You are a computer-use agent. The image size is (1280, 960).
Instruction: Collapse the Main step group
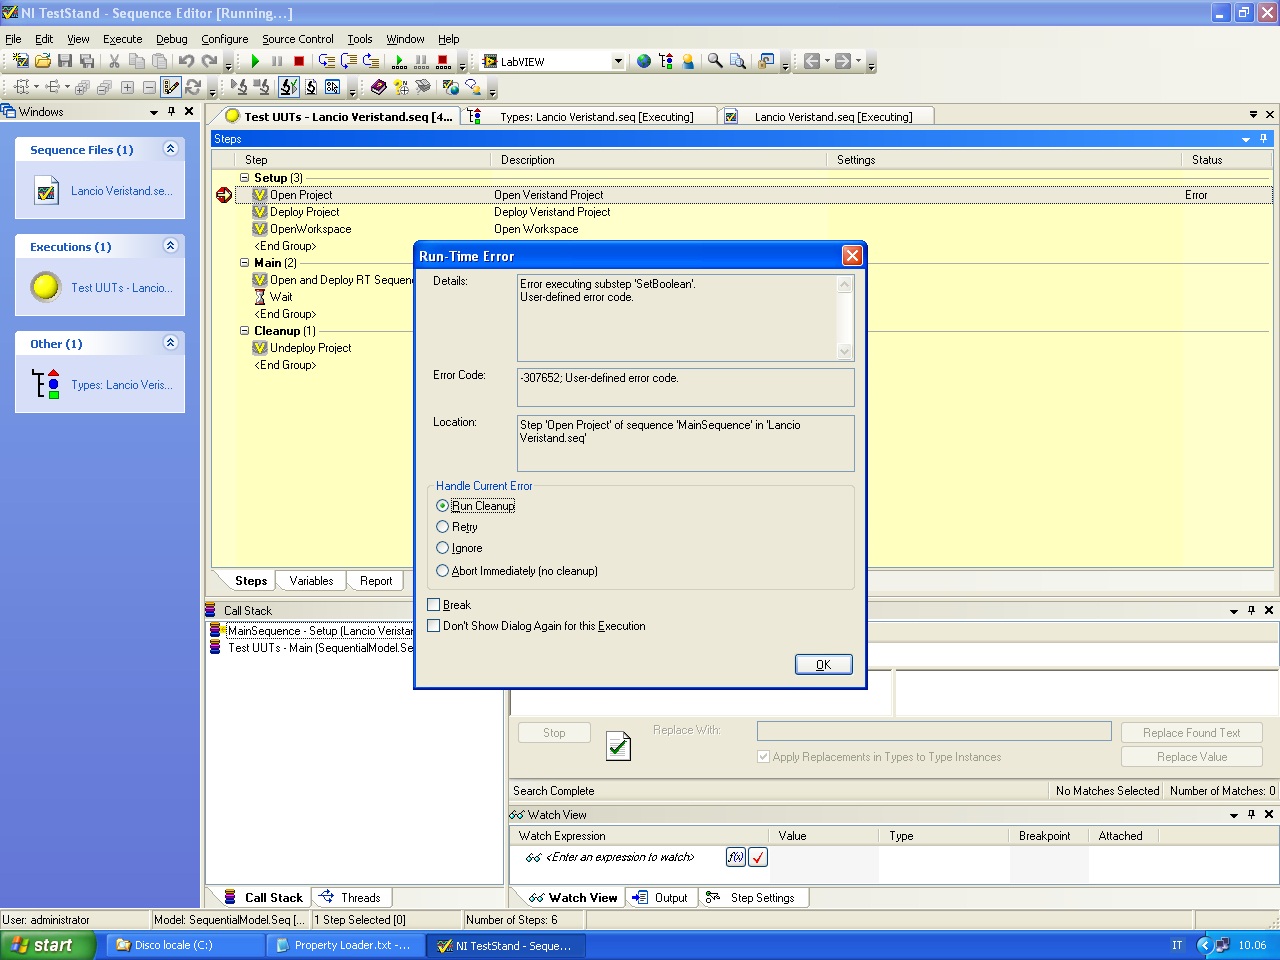click(244, 263)
